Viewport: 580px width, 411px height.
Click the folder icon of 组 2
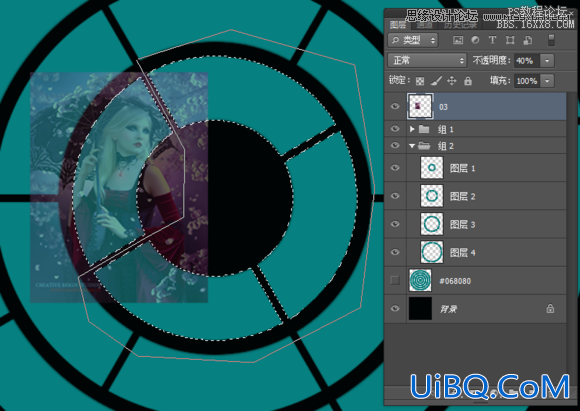point(424,146)
